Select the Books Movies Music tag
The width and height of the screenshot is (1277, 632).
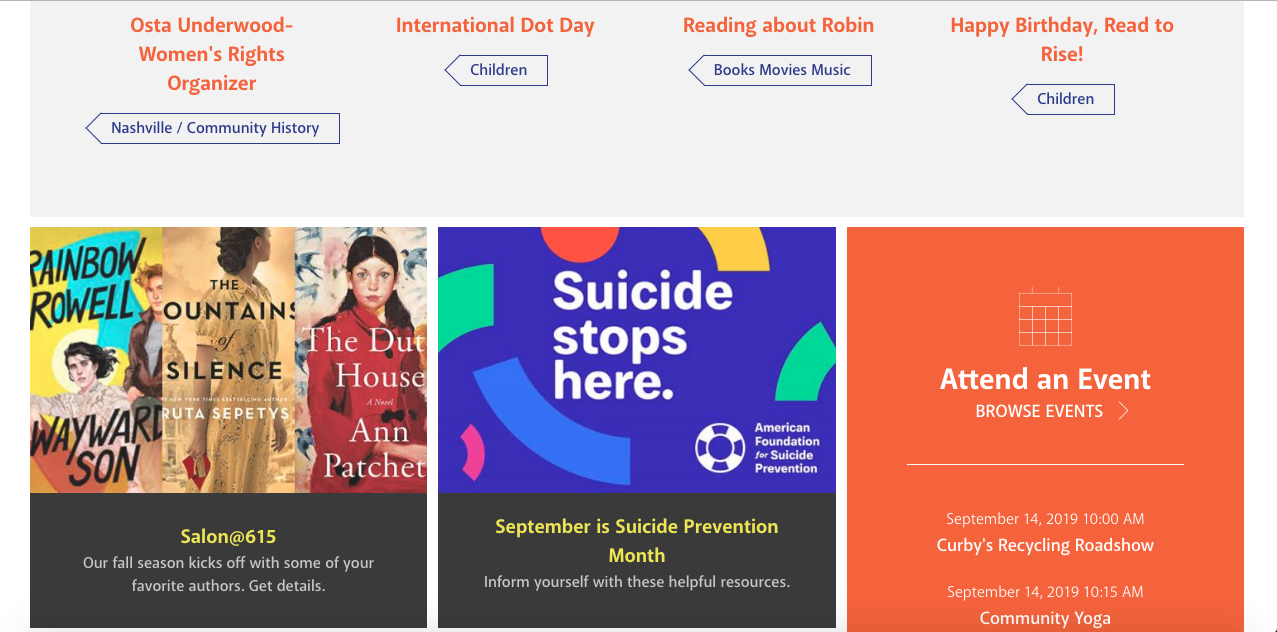coord(780,70)
